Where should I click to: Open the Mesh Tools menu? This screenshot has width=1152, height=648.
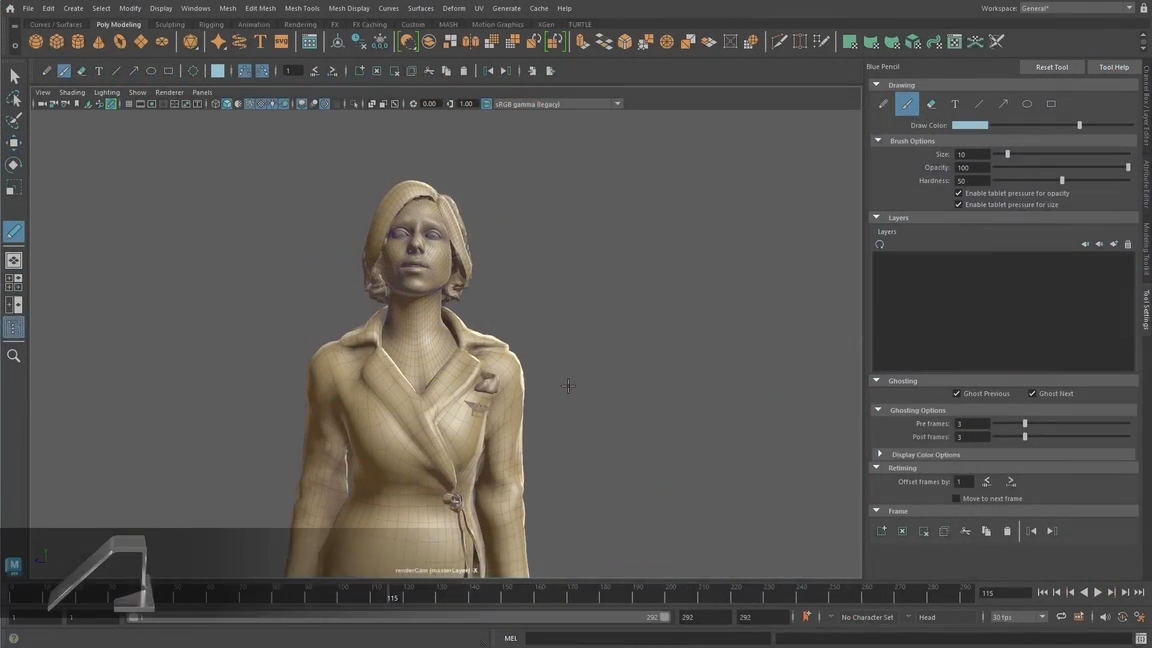click(x=302, y=8)
